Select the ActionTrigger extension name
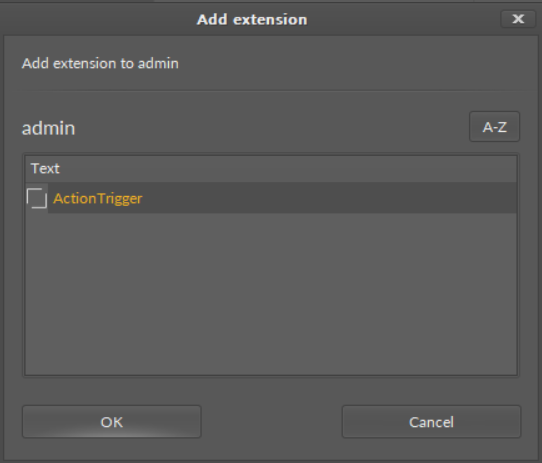Image resolution: width=542 pixels, height=463 pixels. 98,198
